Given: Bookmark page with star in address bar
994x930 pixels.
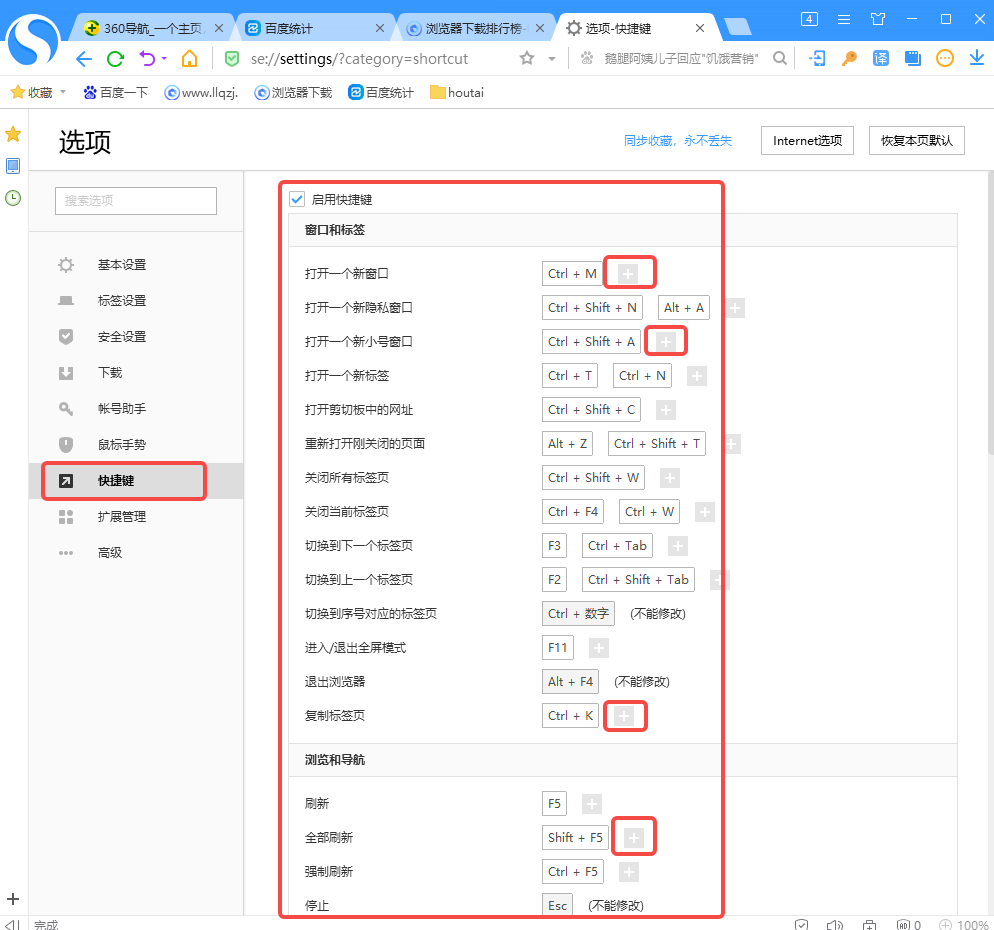Looking at the screenshot, I should 527,58.
